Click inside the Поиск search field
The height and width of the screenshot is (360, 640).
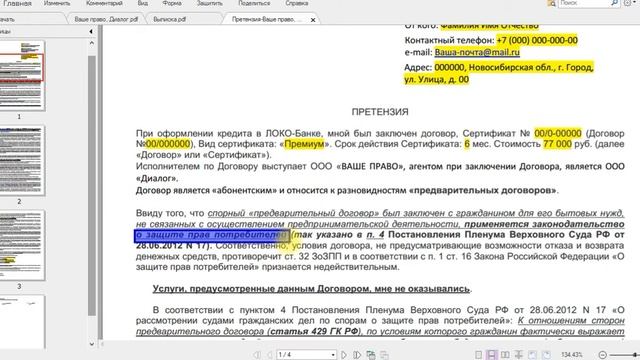(584, 3)
